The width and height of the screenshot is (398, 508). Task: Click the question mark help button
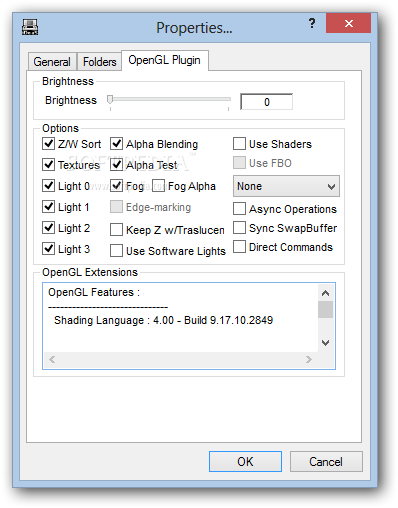click(x=312, y=23)
